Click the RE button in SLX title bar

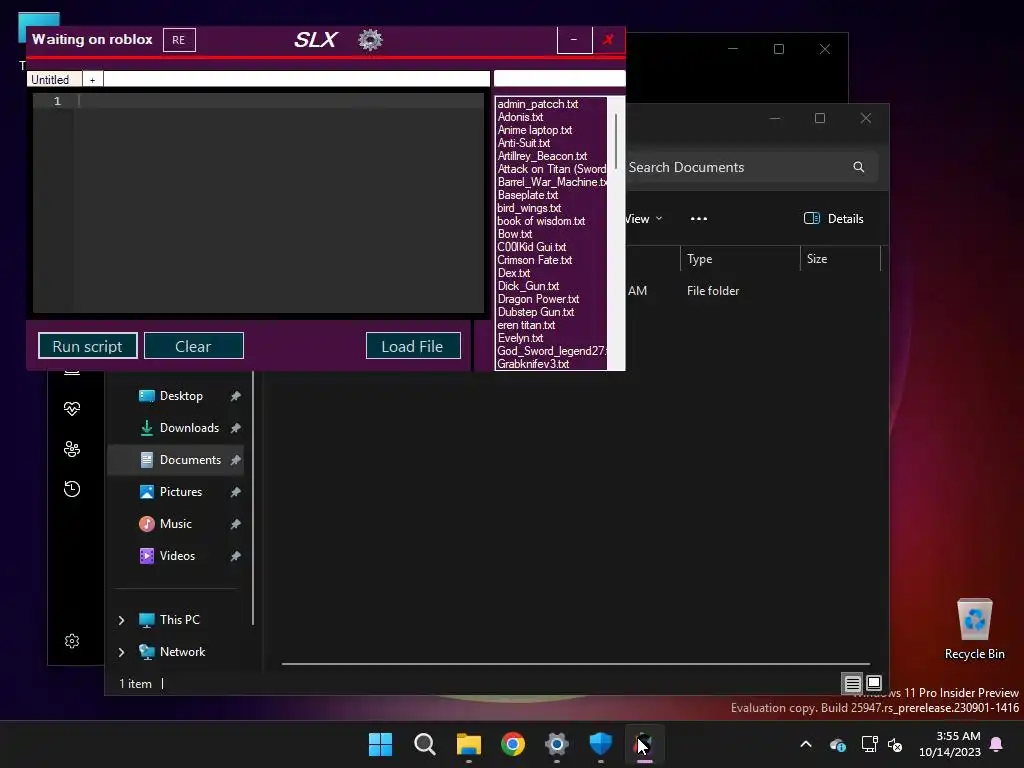tap(179, 40)
